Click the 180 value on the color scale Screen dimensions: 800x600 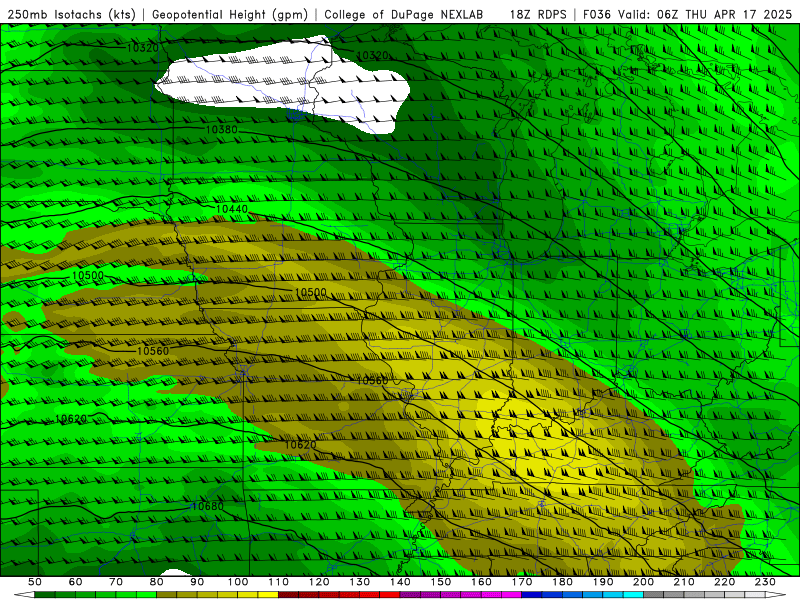click(563, 582)
